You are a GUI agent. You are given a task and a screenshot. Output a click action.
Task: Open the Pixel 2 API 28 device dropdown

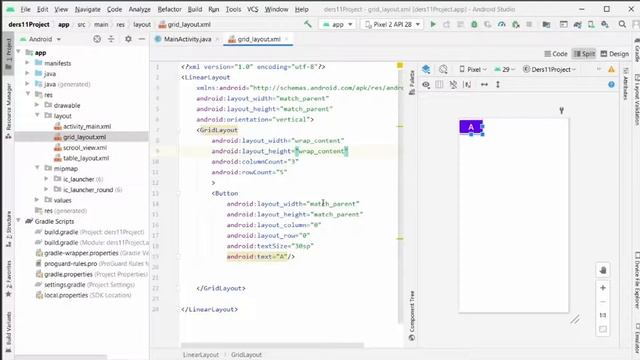[x=392, y=24]
